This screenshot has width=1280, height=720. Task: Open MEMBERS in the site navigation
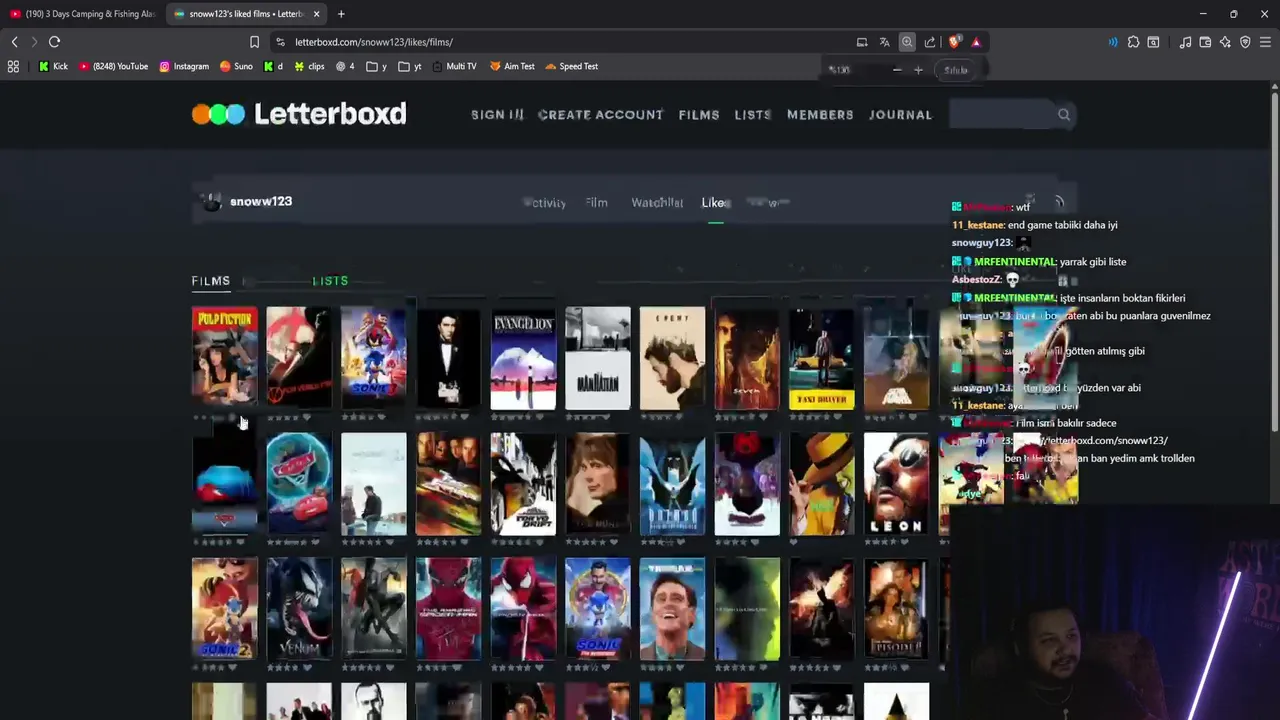tap(820, 115)
